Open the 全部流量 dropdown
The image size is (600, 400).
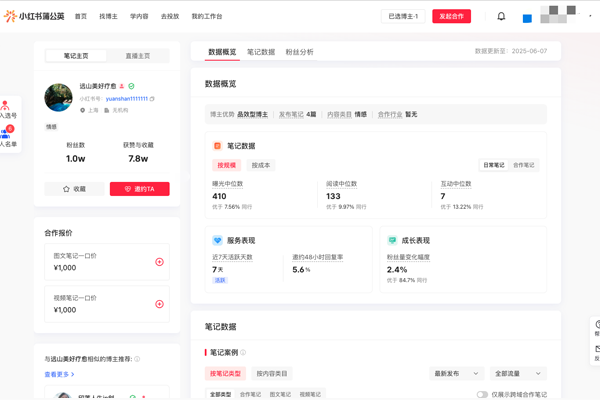(518, 374)
